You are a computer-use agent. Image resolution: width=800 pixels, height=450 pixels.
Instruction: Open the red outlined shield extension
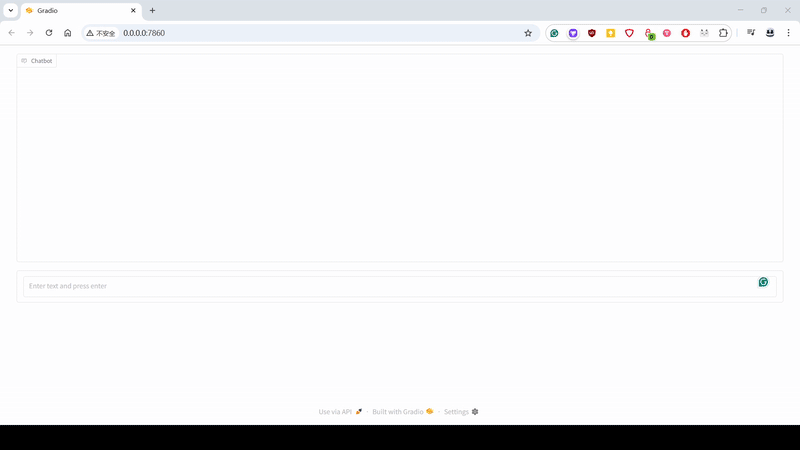tap(630, 33)
